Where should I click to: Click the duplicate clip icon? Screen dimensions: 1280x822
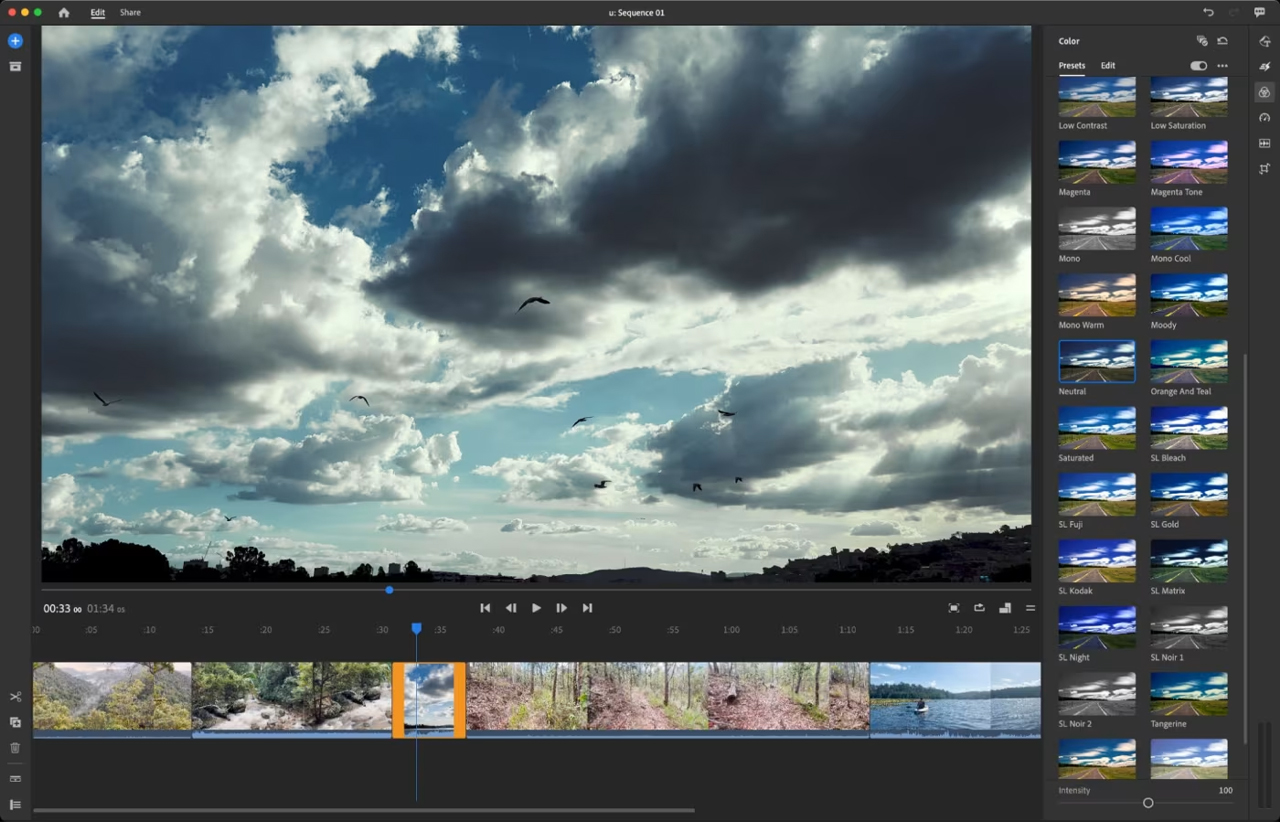coord(15,722)
